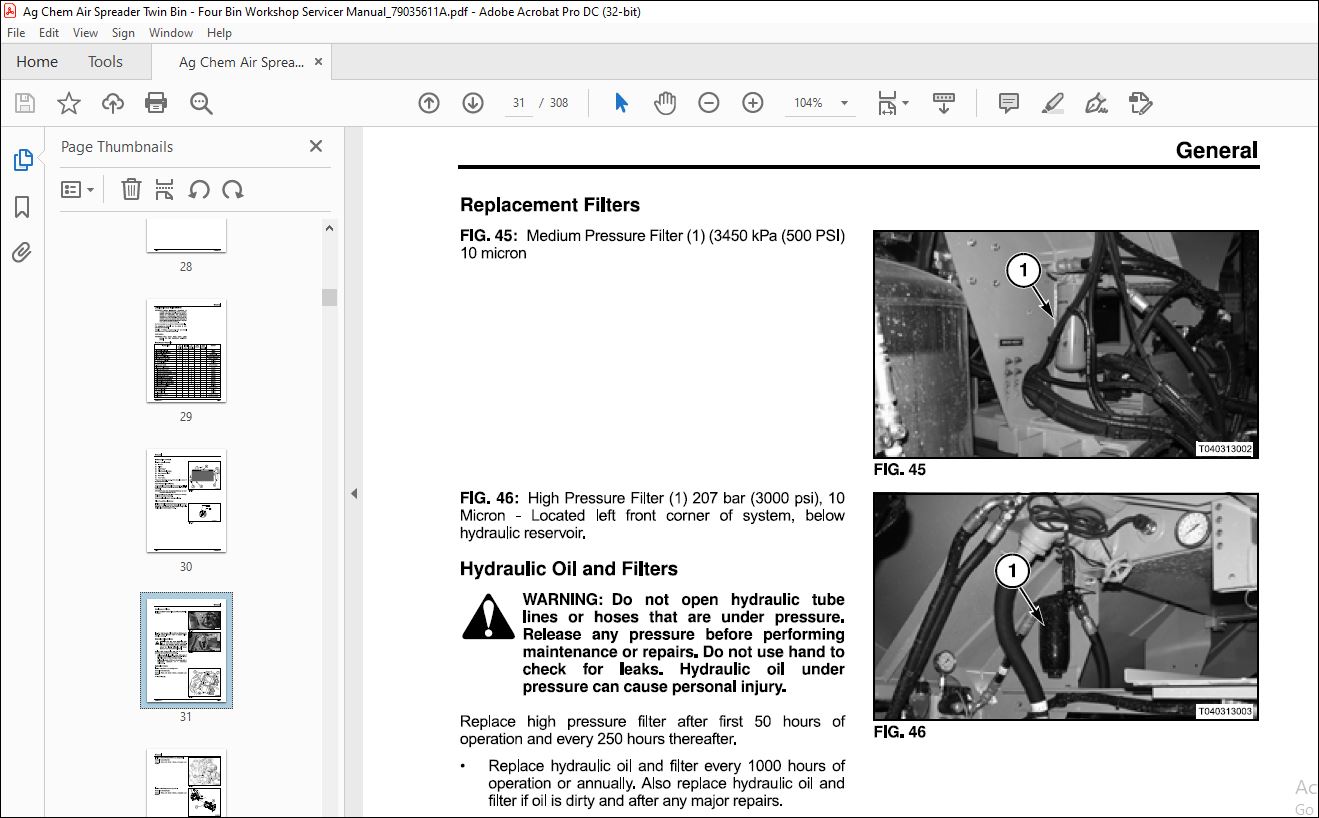Print the document with printer icon
This screenshot has height=818, width=1319.
point(156,103)
